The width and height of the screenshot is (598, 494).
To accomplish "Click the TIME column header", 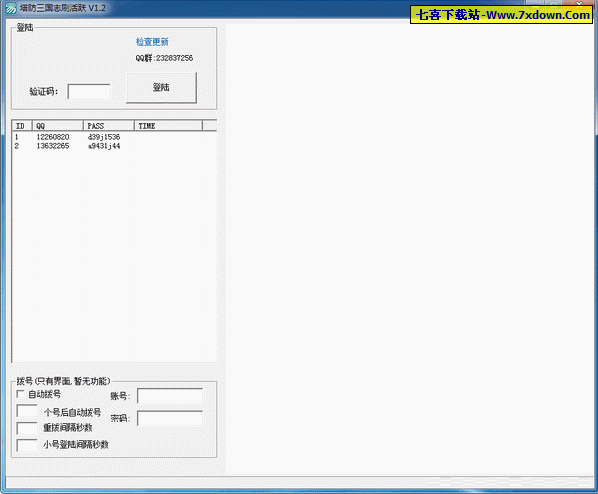I will [169, 126].
